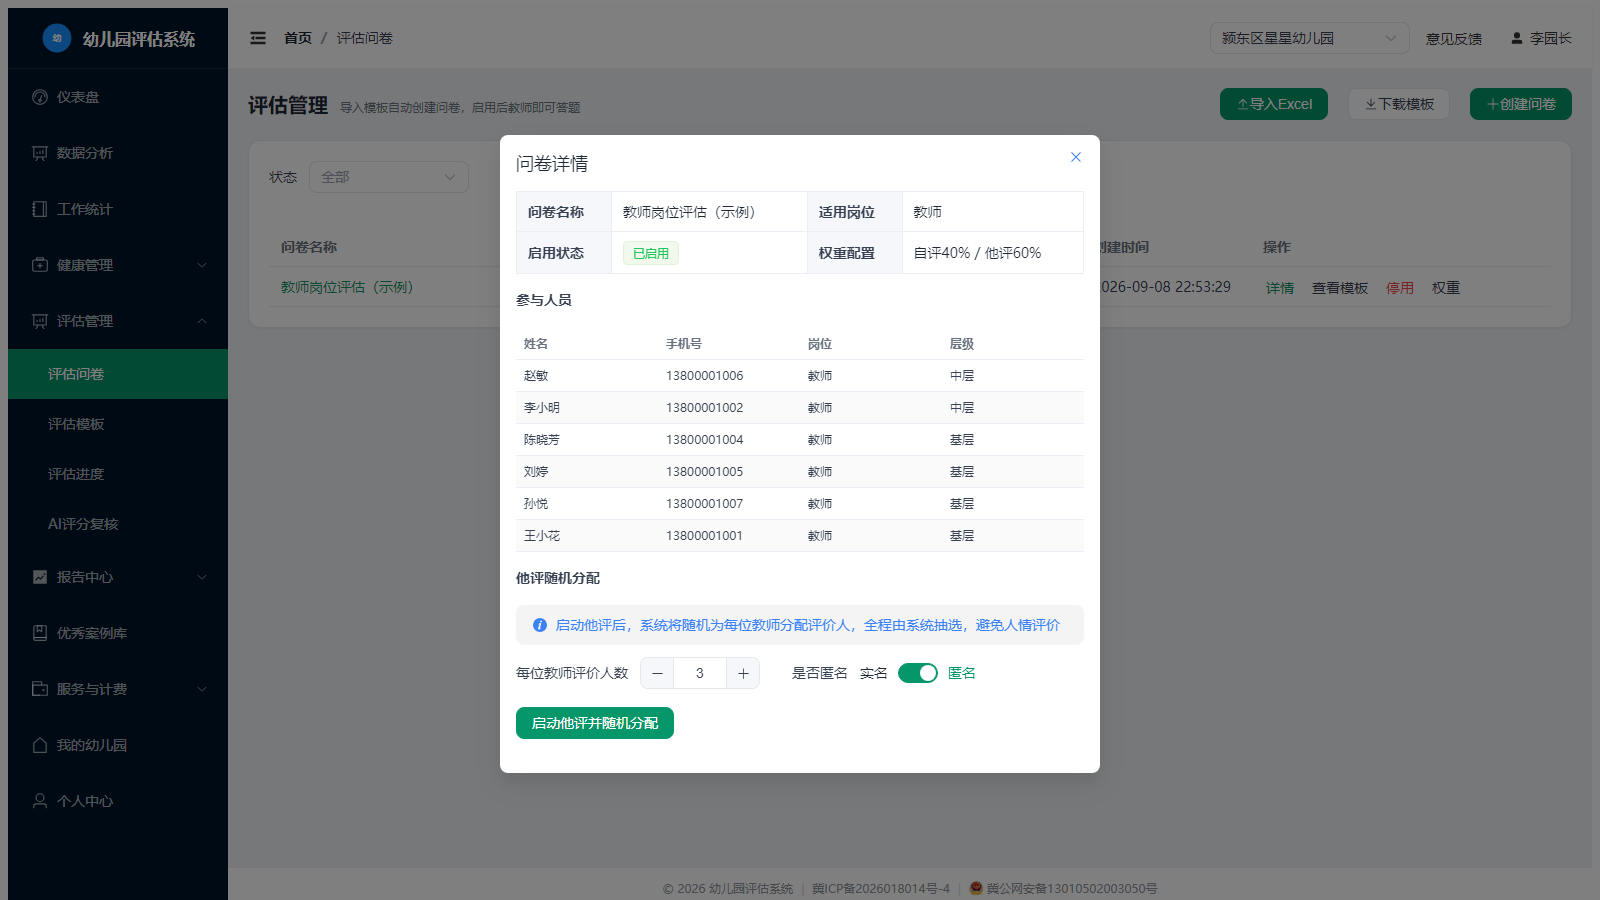1600x900 pixels.
Task: Click the 权重 action link
Action: pos(1446,288)
